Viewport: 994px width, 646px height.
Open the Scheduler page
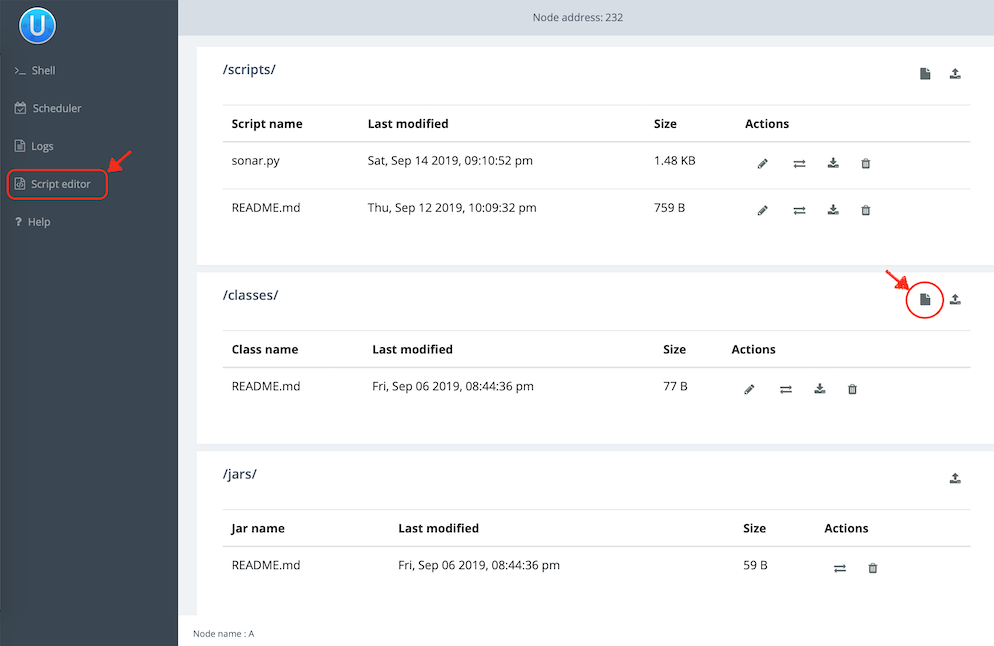[48, 108]
